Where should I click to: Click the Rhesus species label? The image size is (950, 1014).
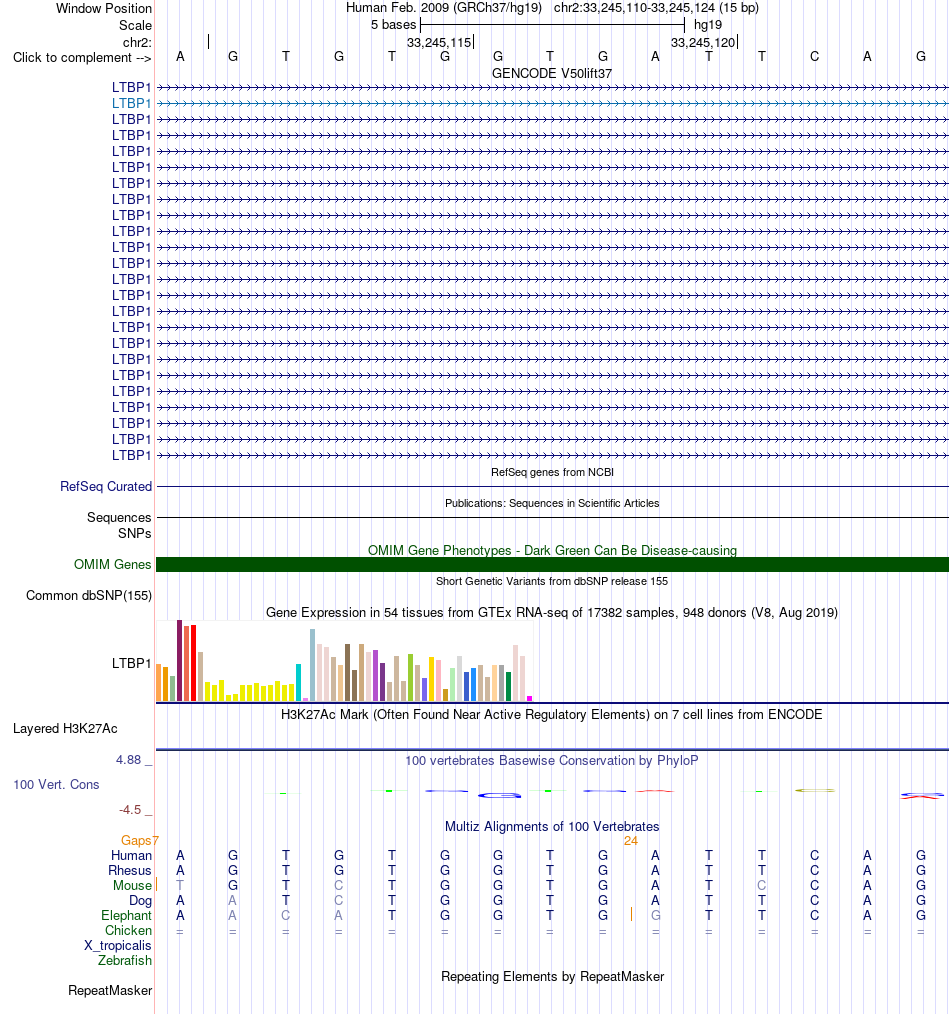129,870
